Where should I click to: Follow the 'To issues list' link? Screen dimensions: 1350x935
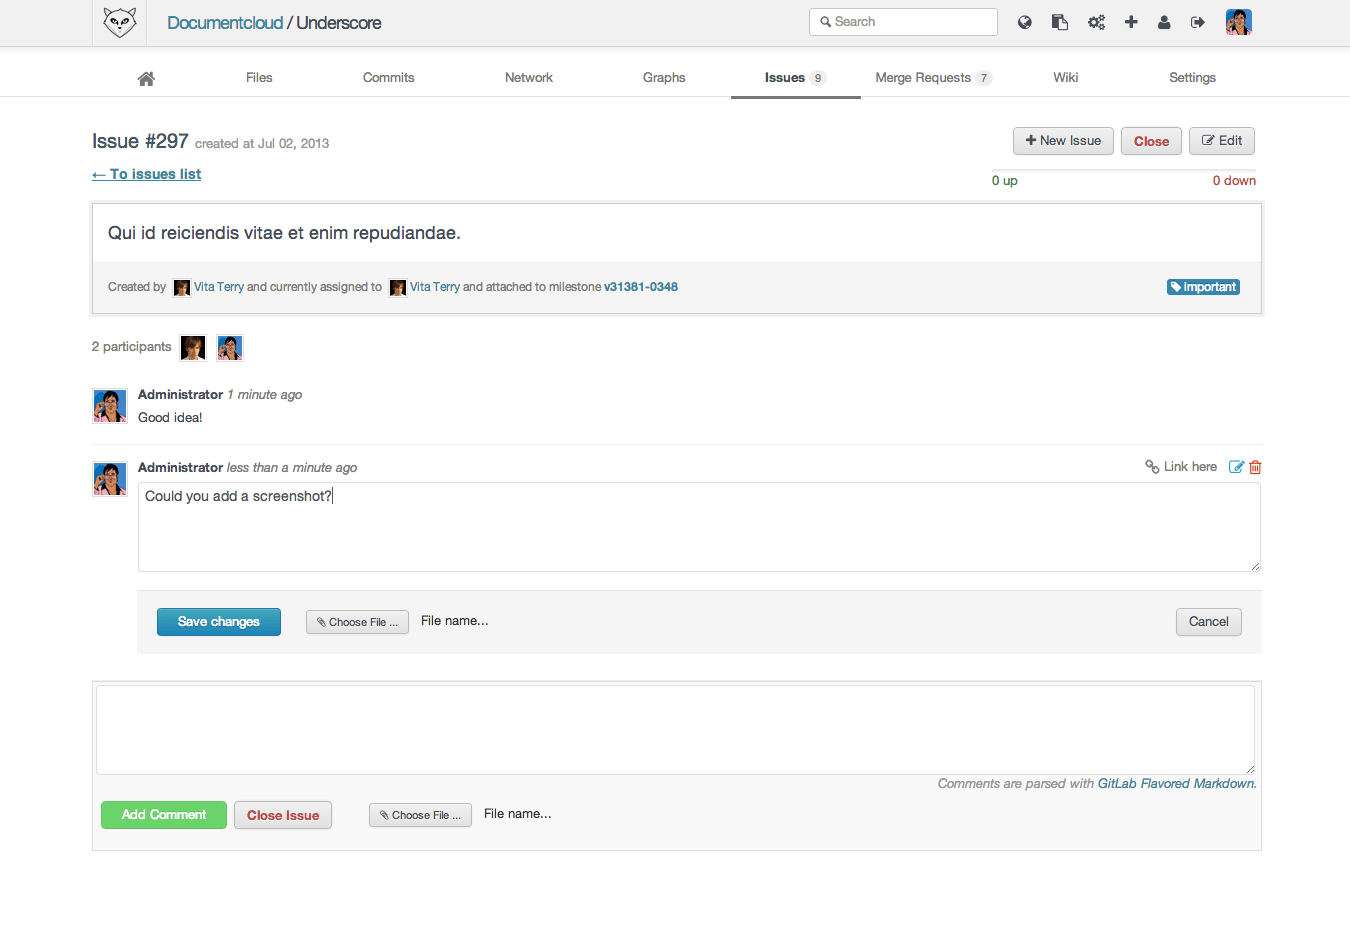(x=147, y=174)
